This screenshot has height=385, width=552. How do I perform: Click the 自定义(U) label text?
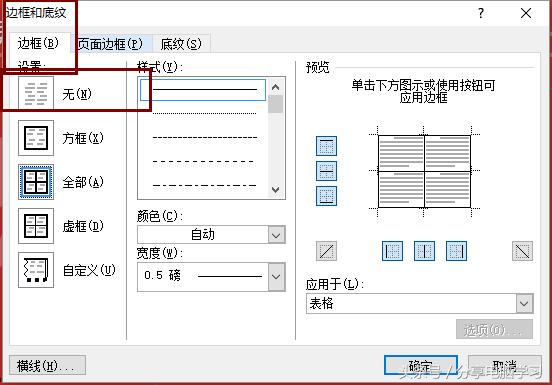tap(89, 270)
